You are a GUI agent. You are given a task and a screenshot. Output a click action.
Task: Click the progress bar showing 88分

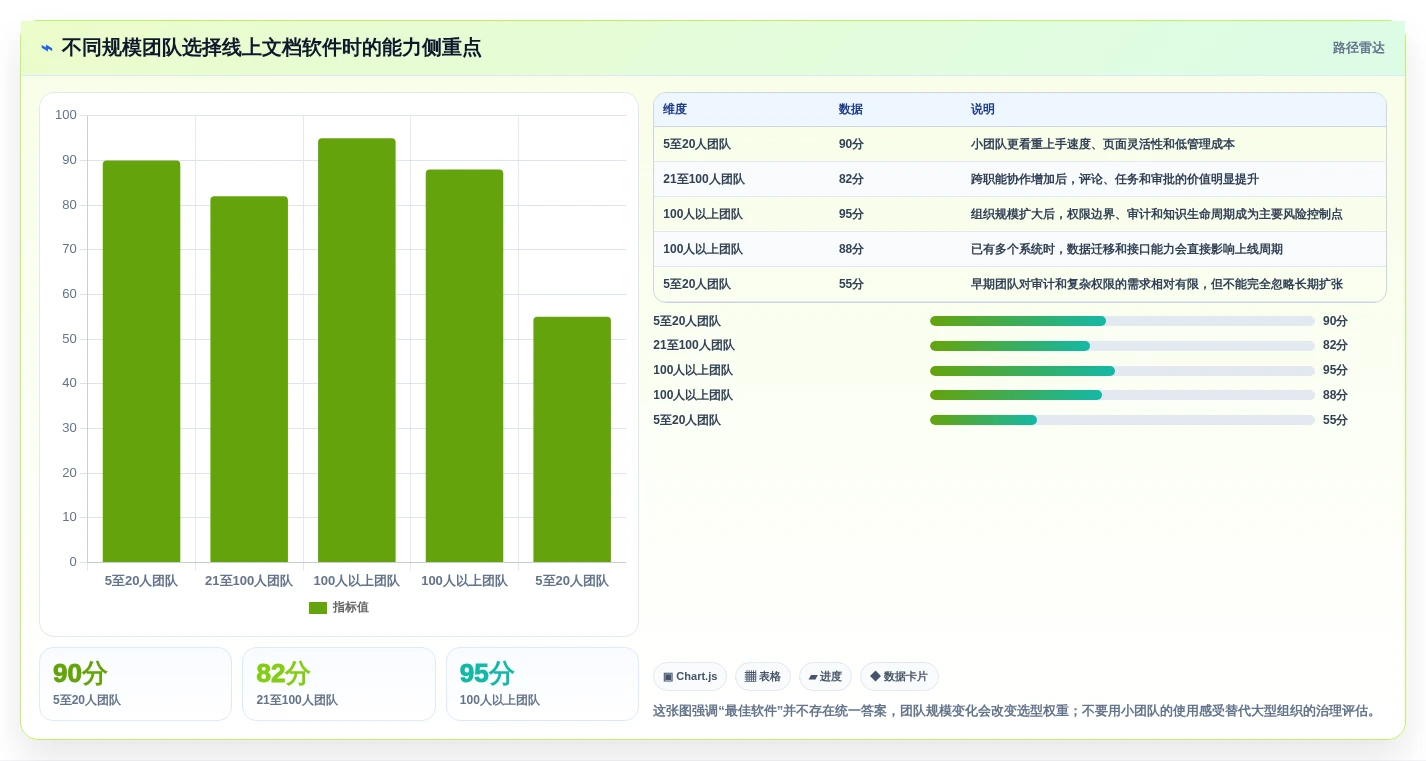tap(1122, 395)
